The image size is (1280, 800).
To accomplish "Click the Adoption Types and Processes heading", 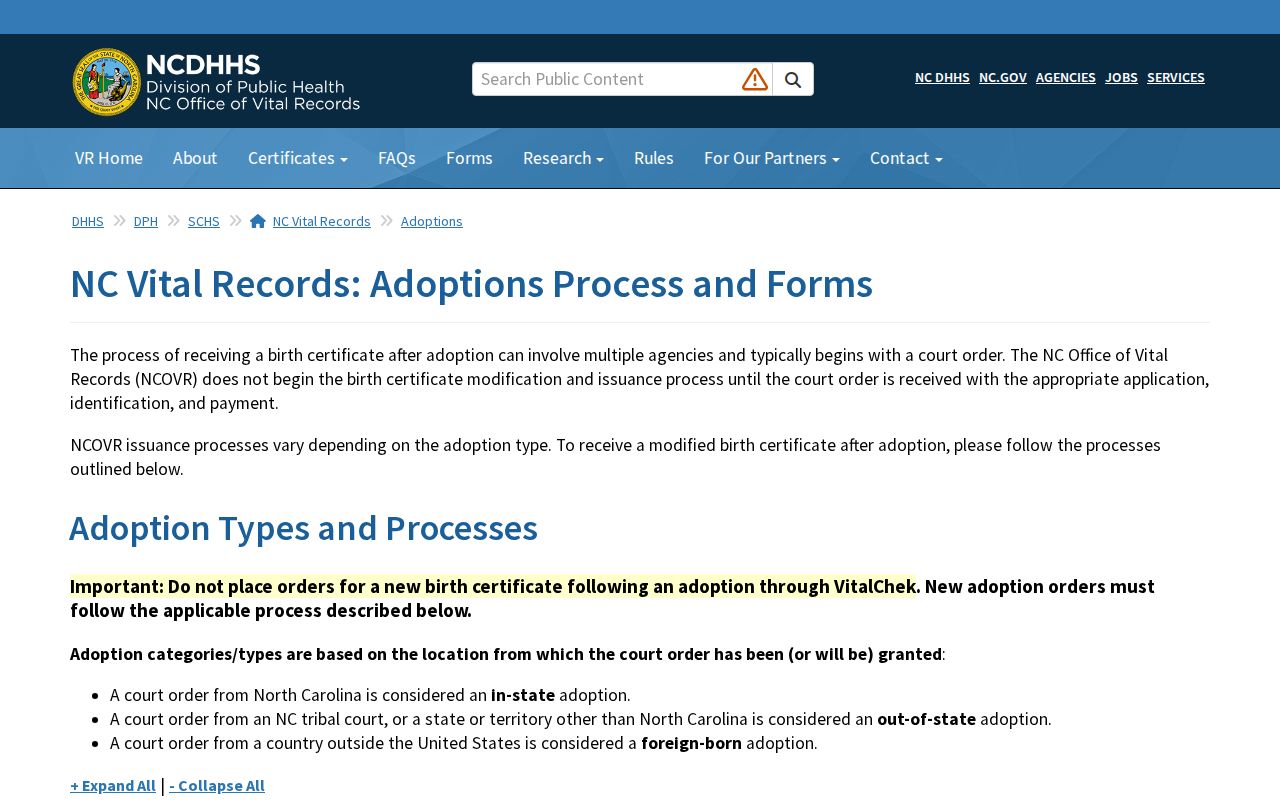I will pos(304,528).
